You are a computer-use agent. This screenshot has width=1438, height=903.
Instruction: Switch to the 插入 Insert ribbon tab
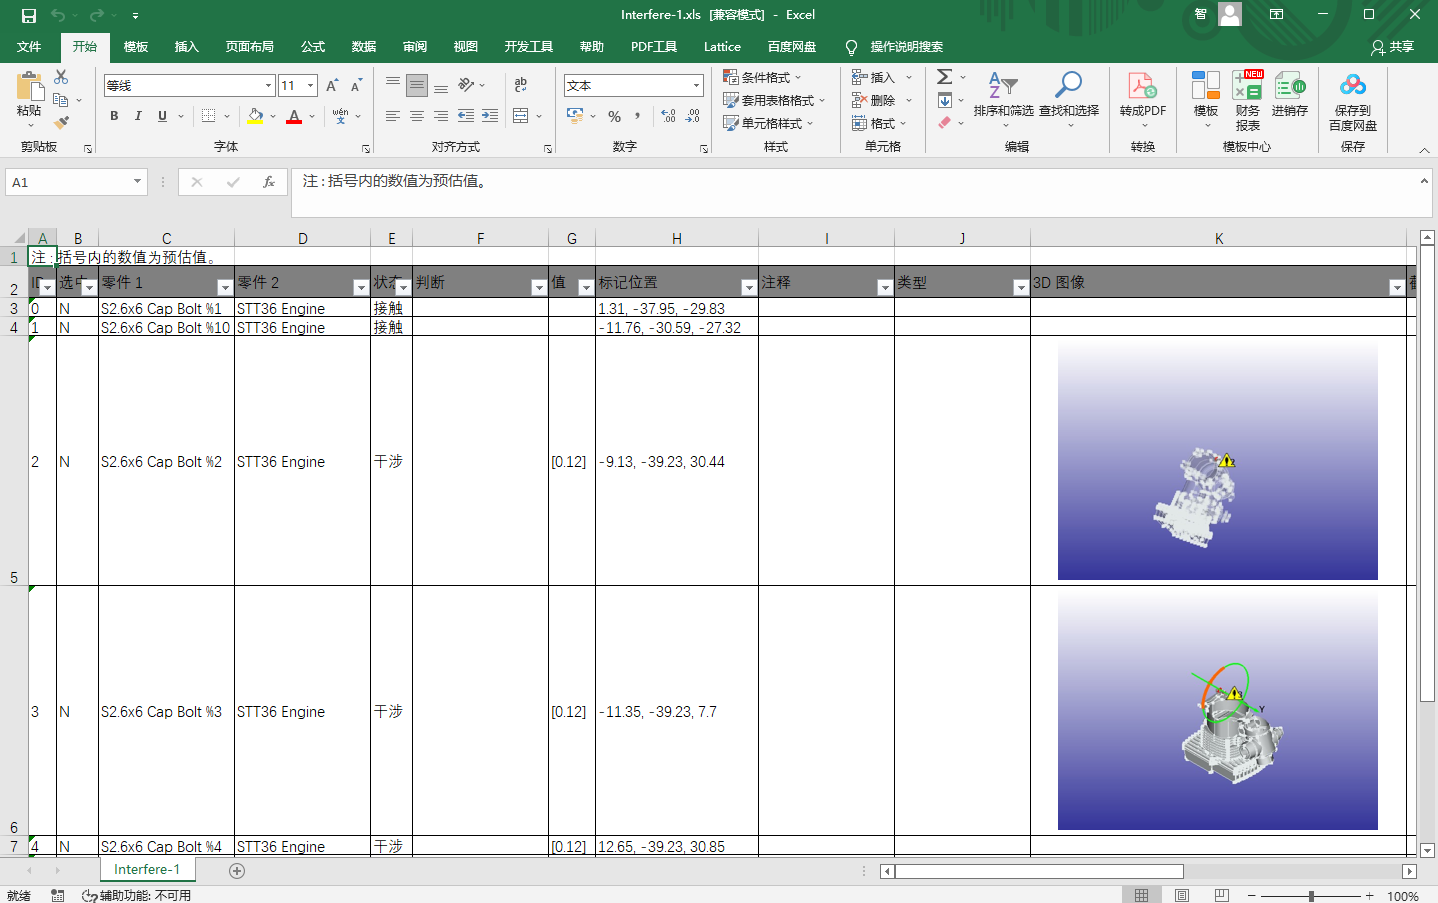pyautogui.click(x=187, y=47)
